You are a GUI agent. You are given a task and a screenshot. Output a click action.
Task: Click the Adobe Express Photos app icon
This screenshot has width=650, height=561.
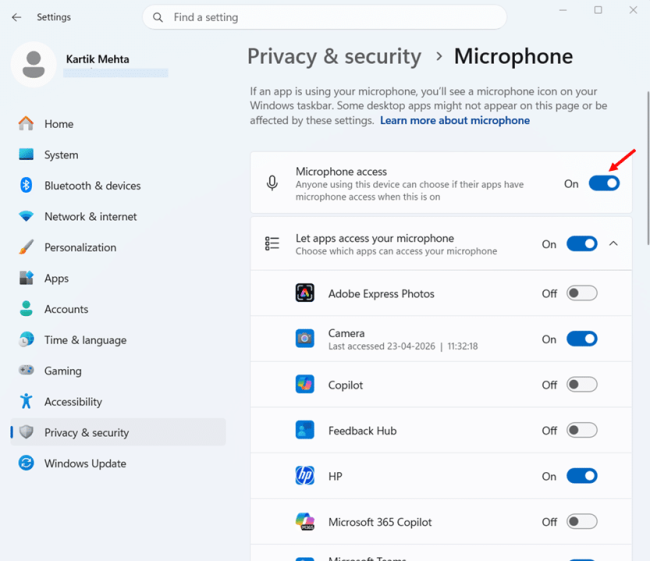click(305, 293)
